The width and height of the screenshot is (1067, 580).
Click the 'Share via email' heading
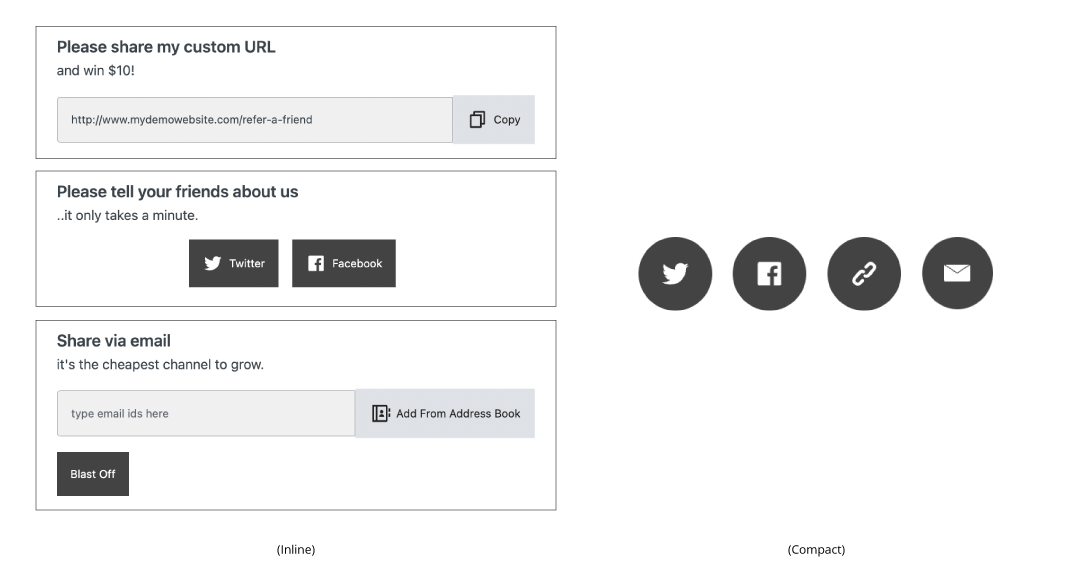click(114, 342)
